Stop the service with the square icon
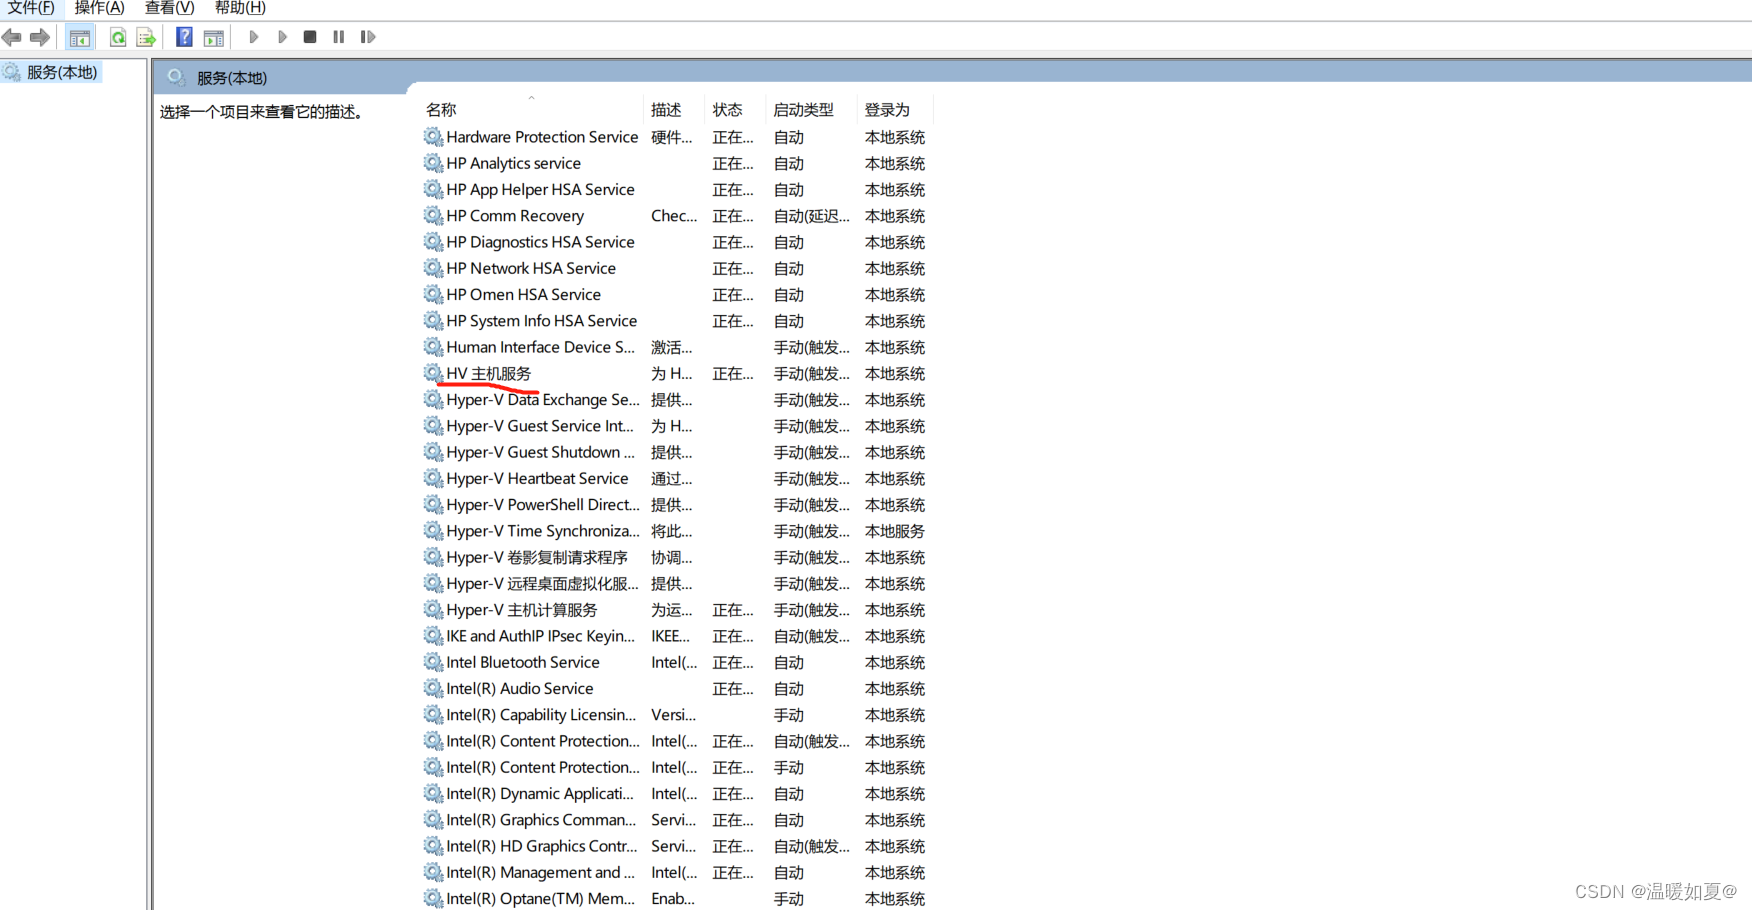1752x910 pixels. coord(310,37)
